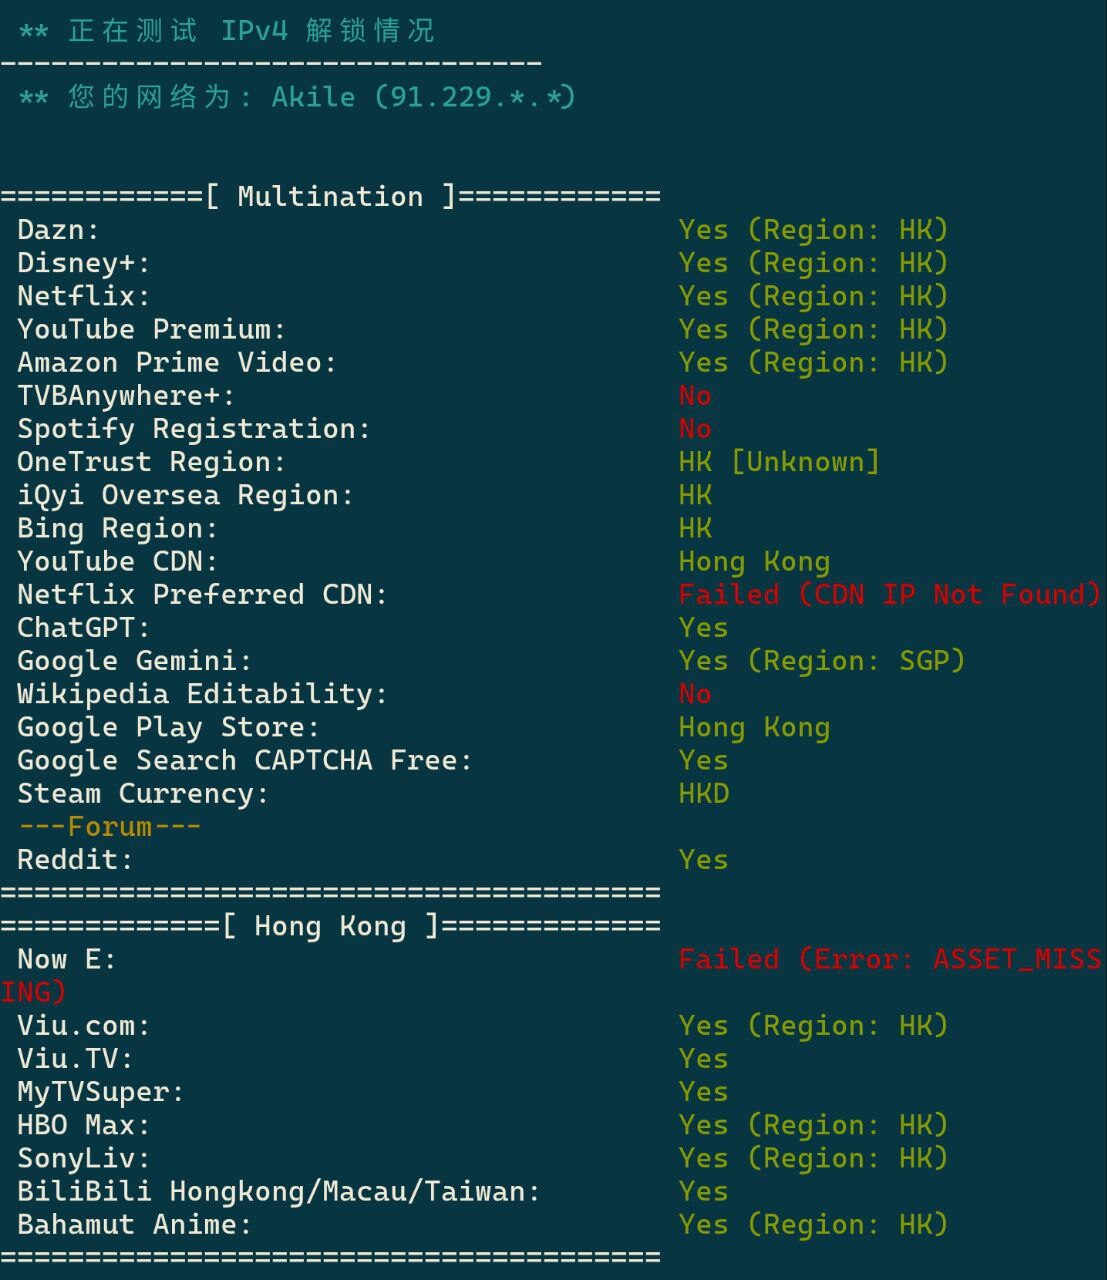Select the Wikipedia Editability label

(x=202, y=694)
